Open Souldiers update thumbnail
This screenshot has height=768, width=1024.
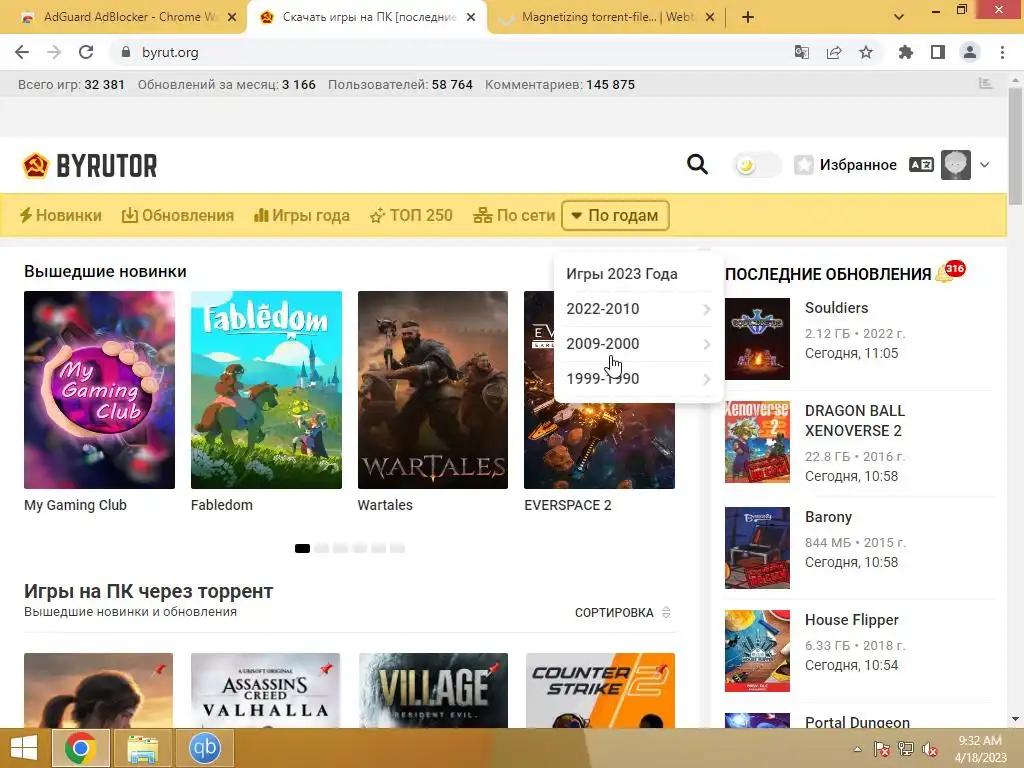(x=757, y=339)
